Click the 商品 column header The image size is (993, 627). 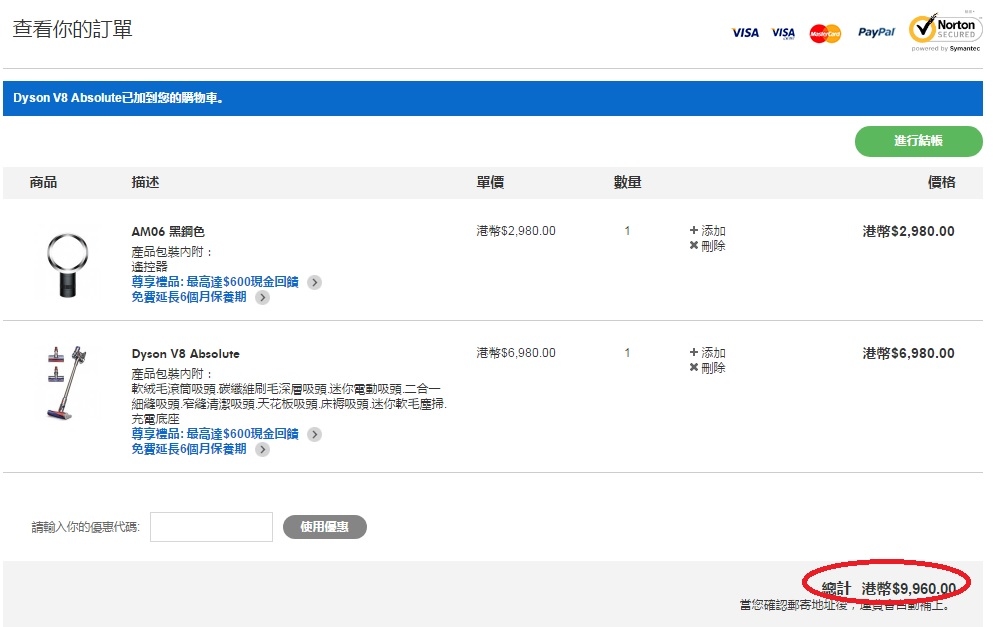[43, 182]
